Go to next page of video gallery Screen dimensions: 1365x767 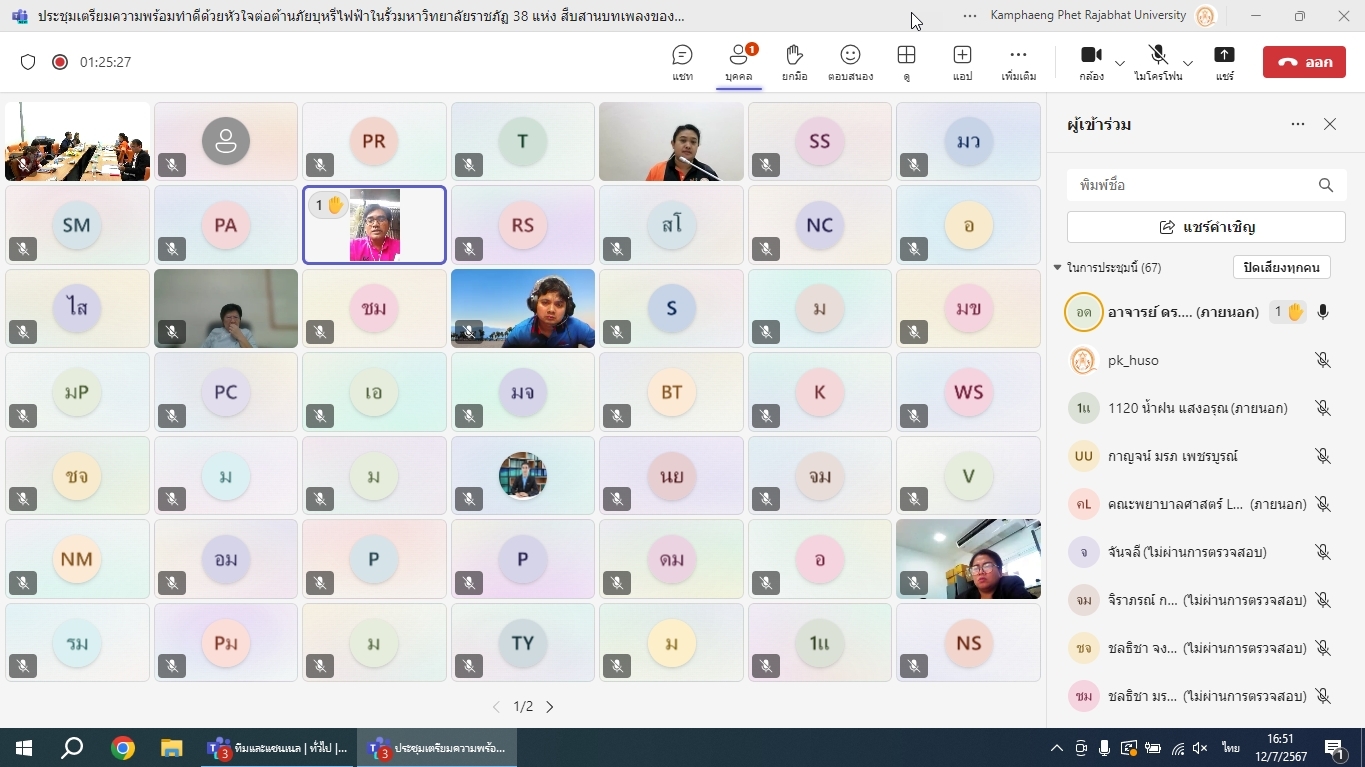click(x=550, y=707)
